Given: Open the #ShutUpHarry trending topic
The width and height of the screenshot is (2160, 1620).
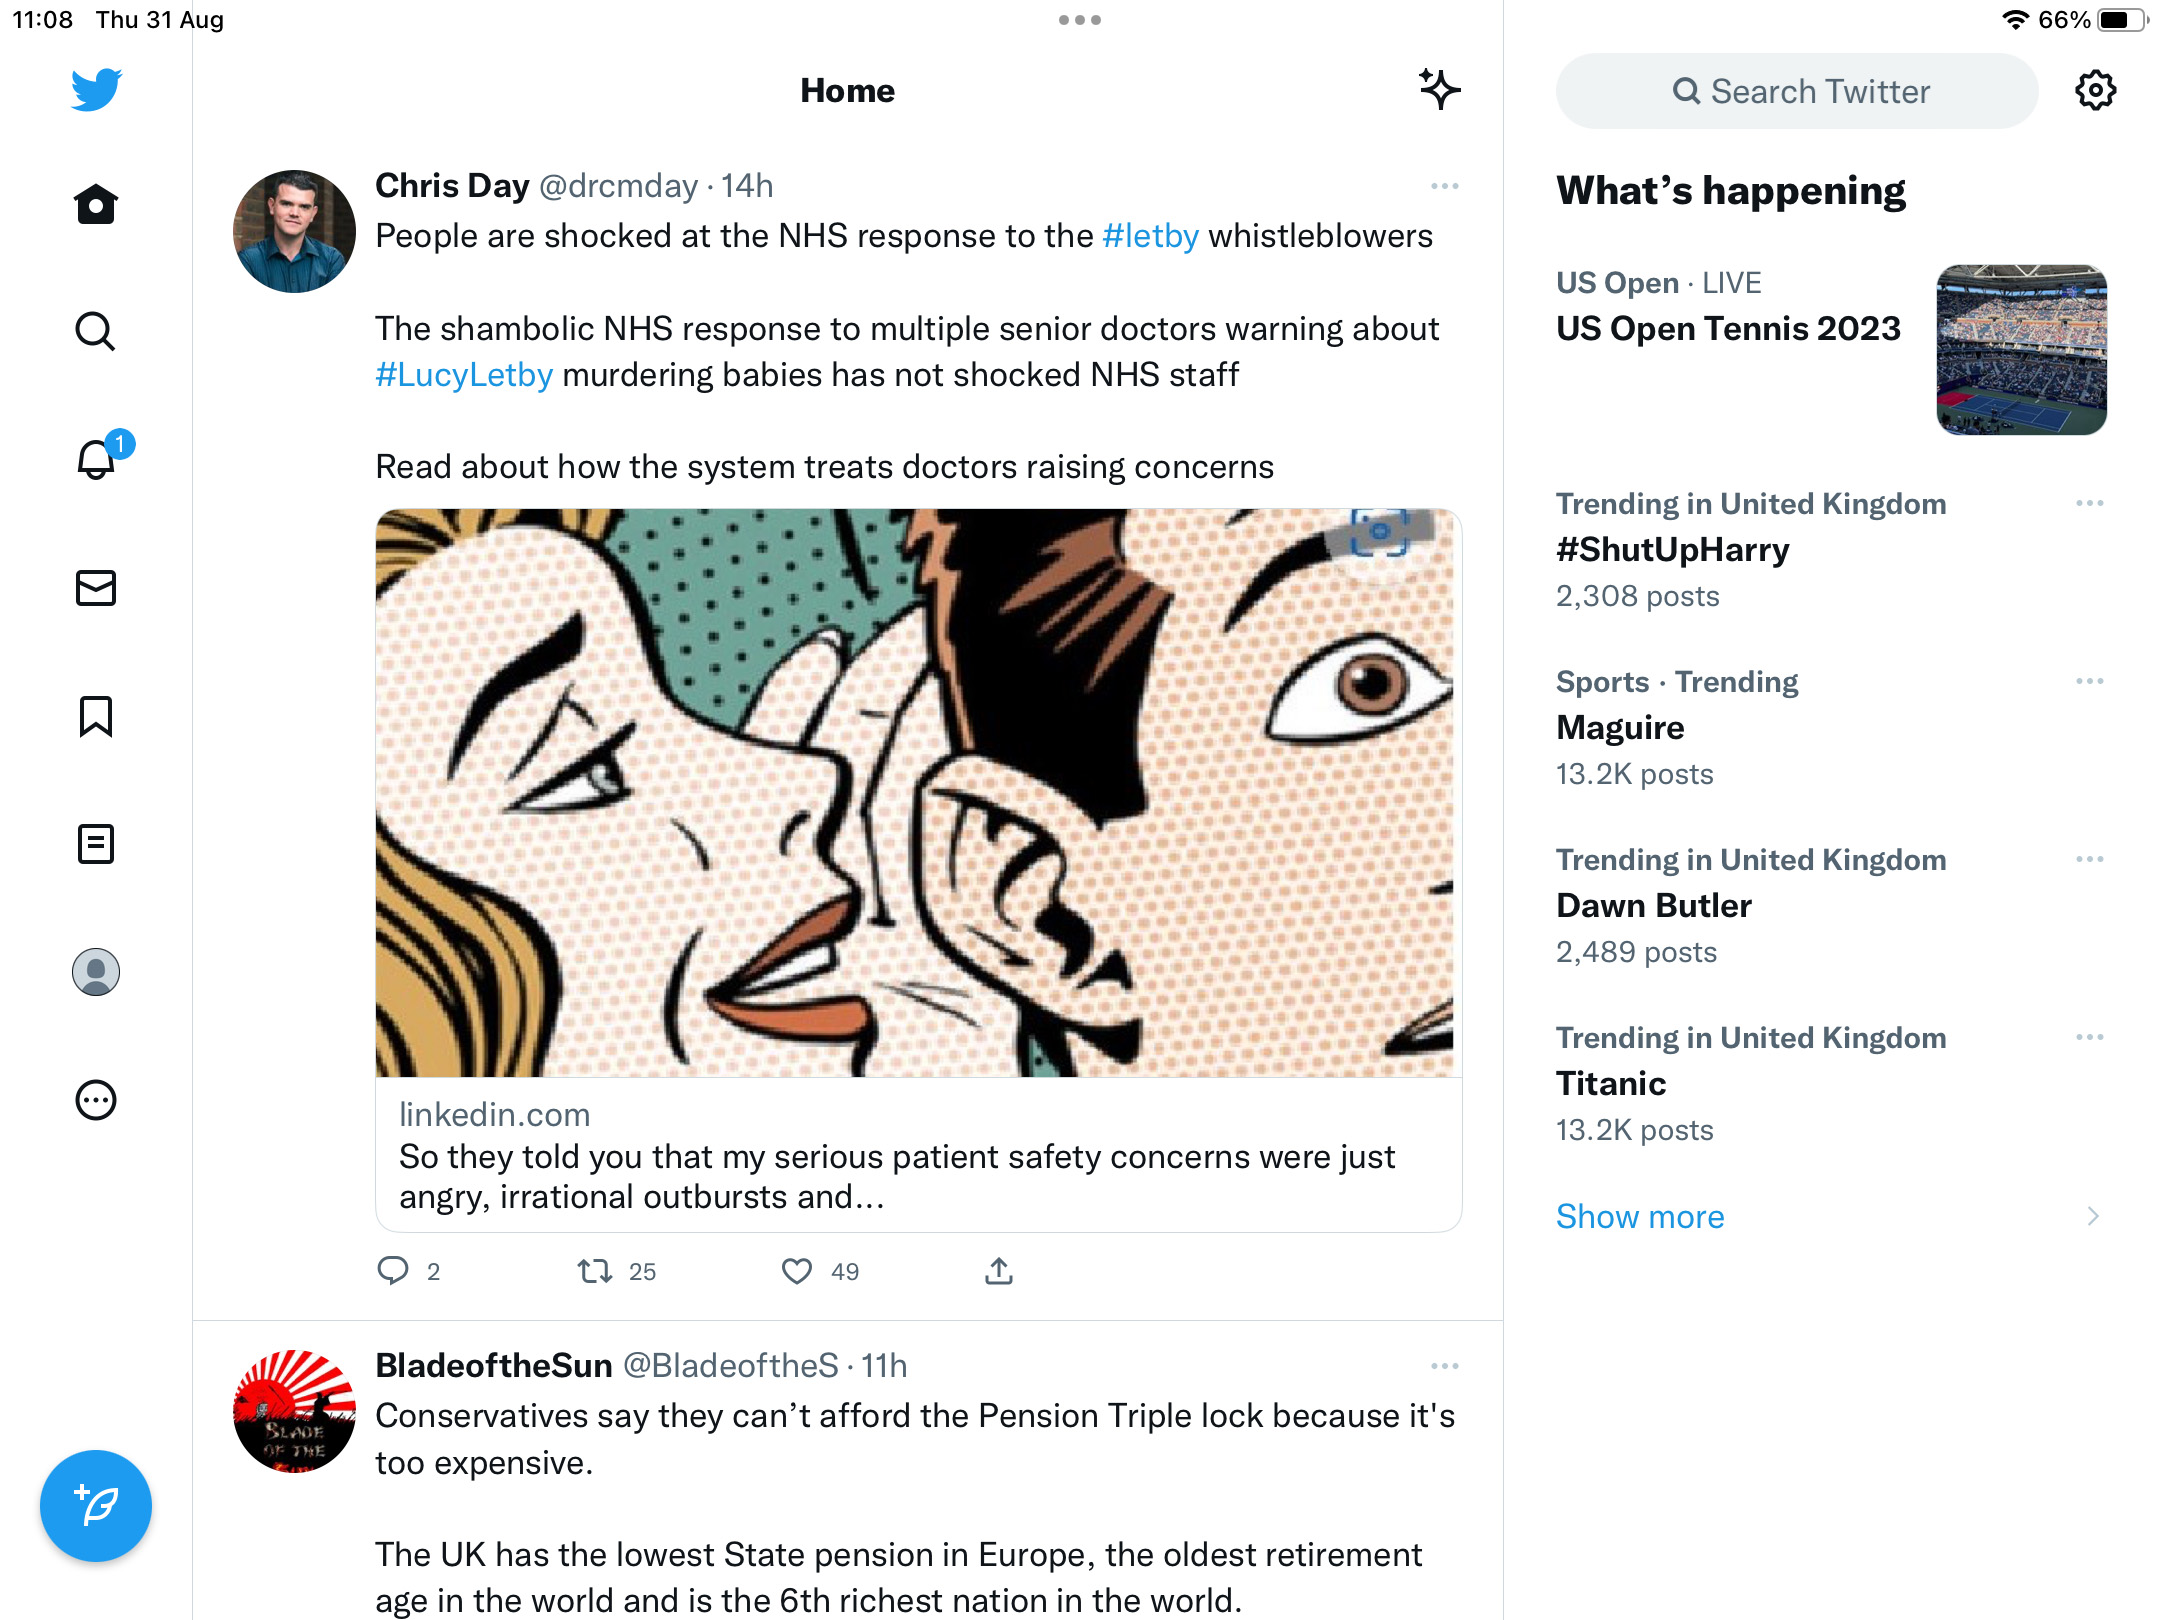Looking at the screenshot, I should [x=1673, y=550].
